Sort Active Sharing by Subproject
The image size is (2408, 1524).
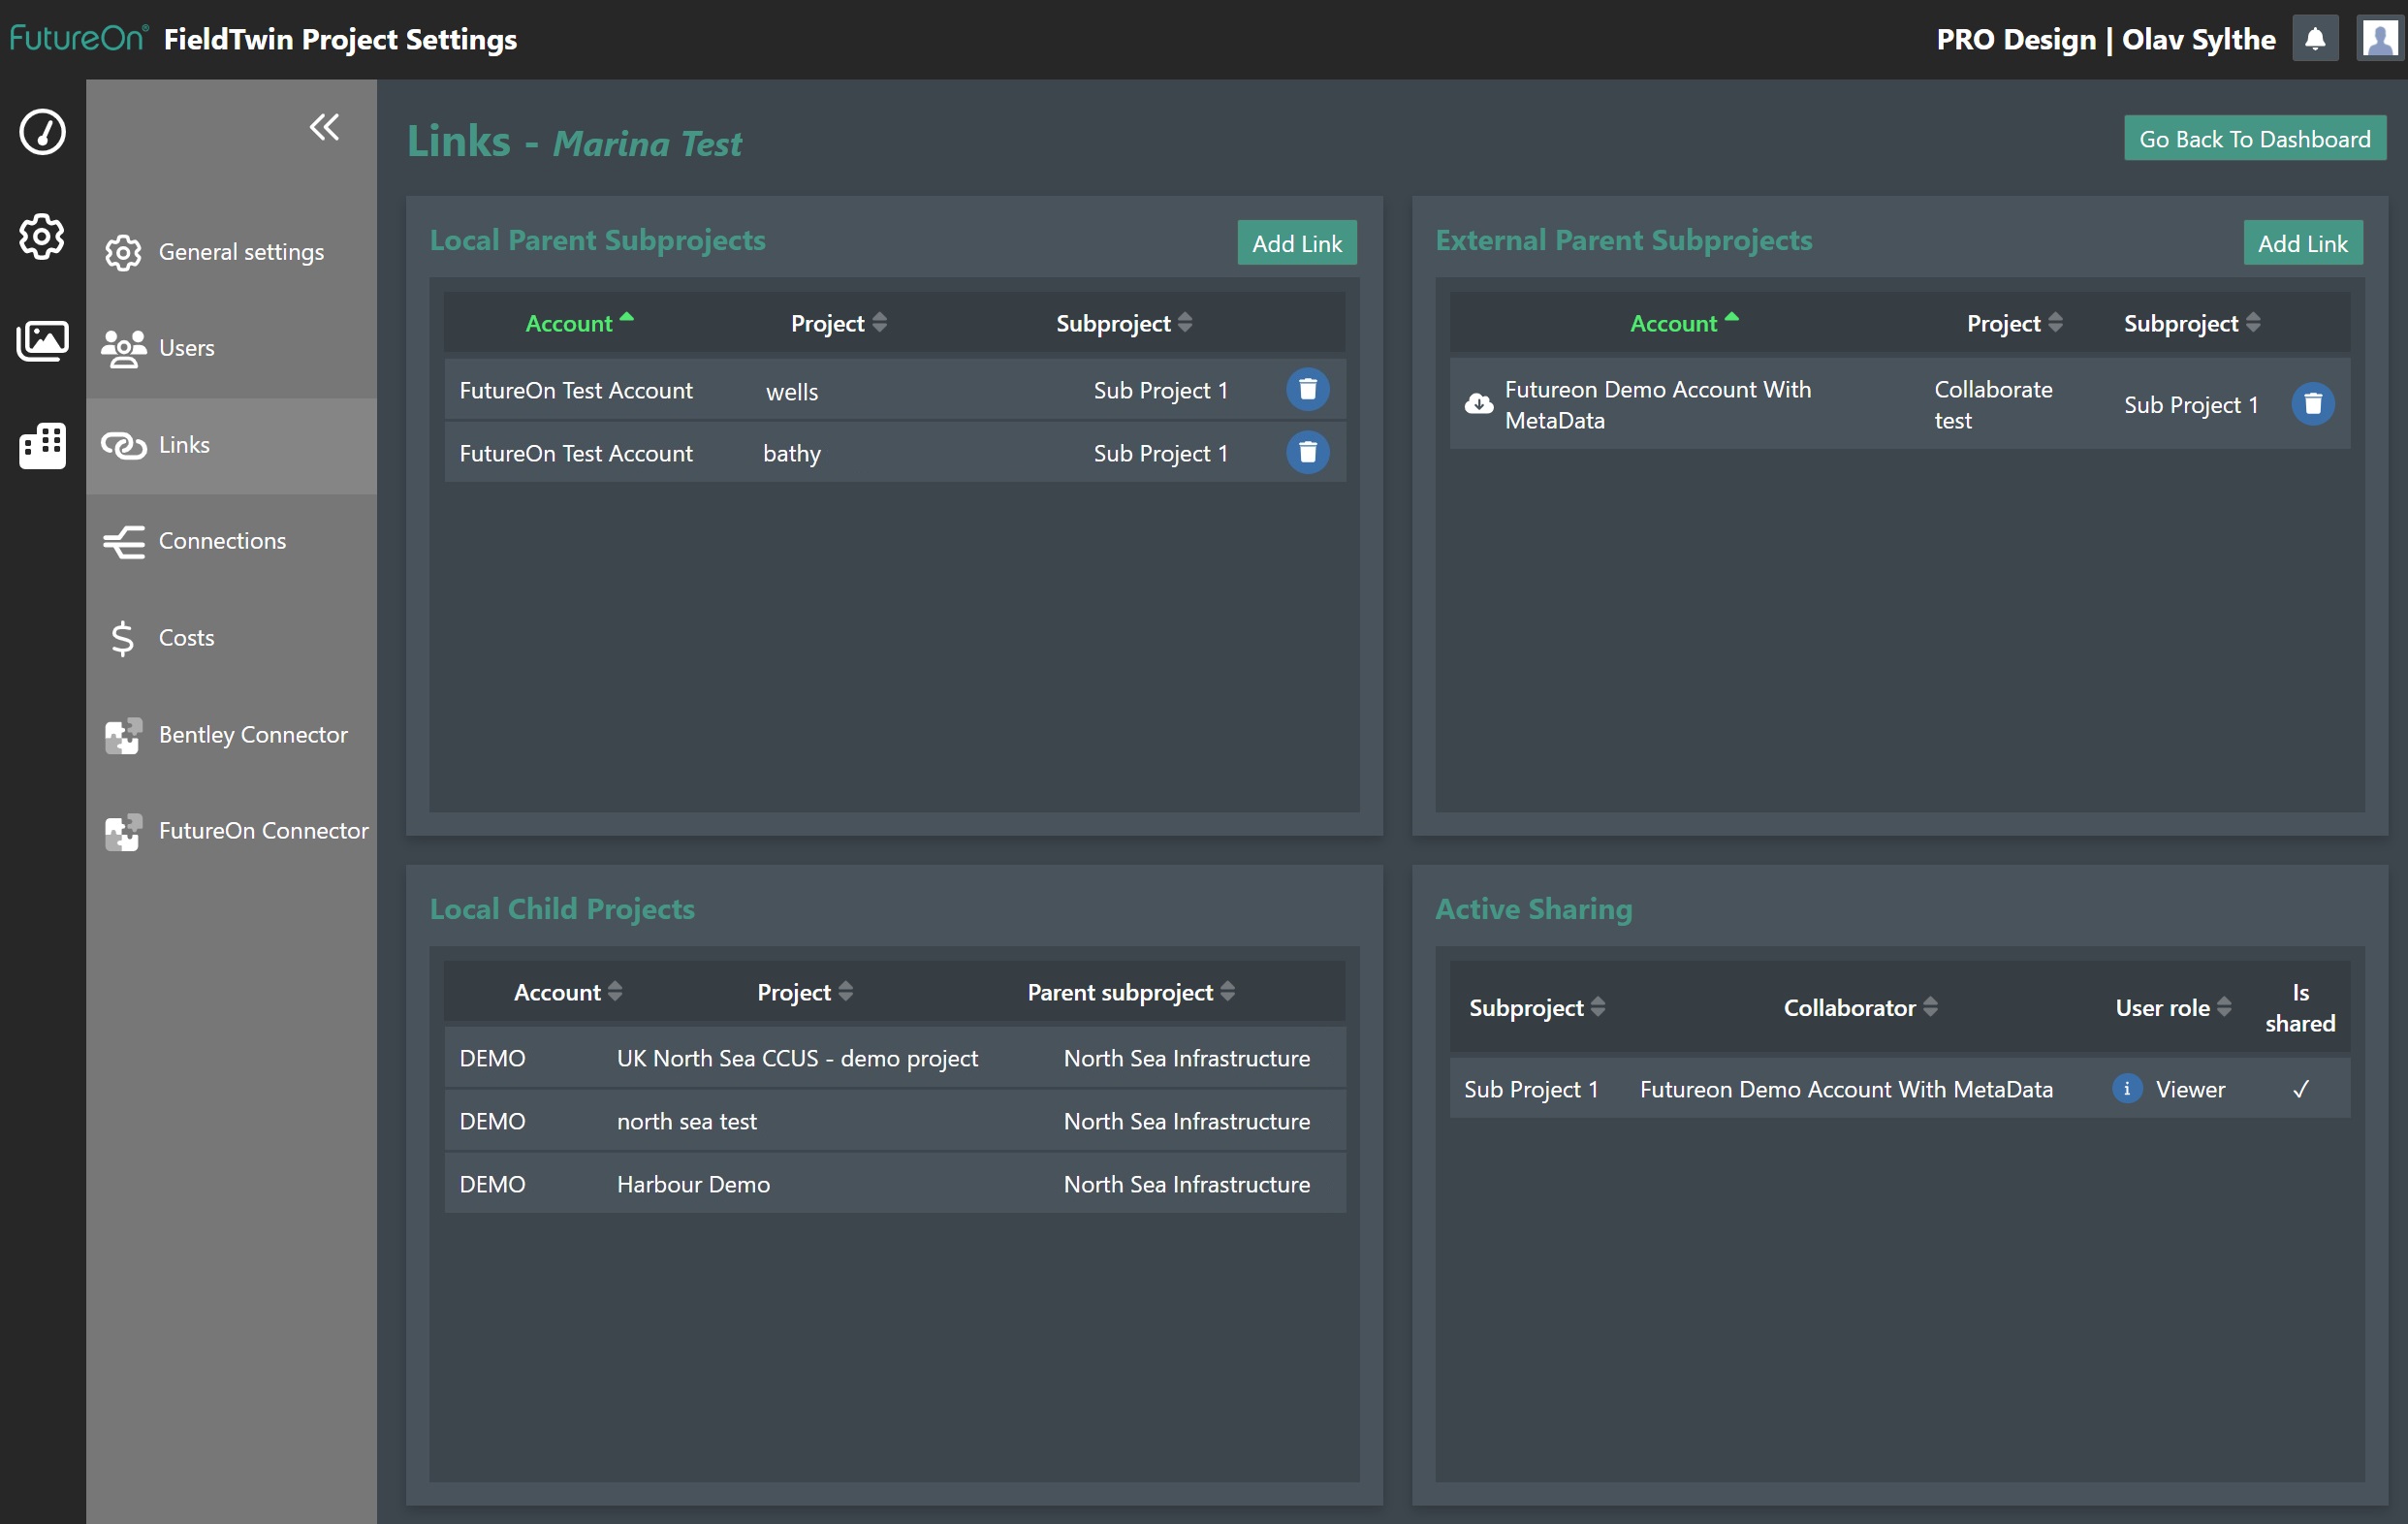click(1537, 1008)
